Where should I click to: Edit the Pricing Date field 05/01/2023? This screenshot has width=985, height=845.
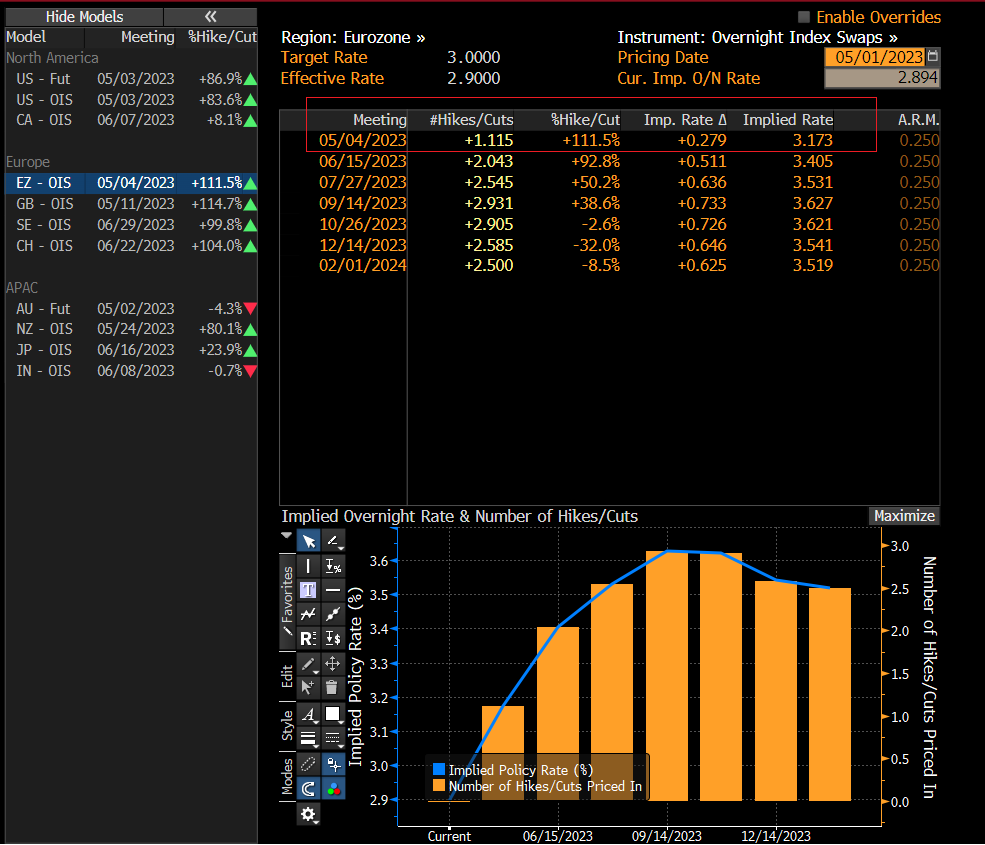pos(875,57)
